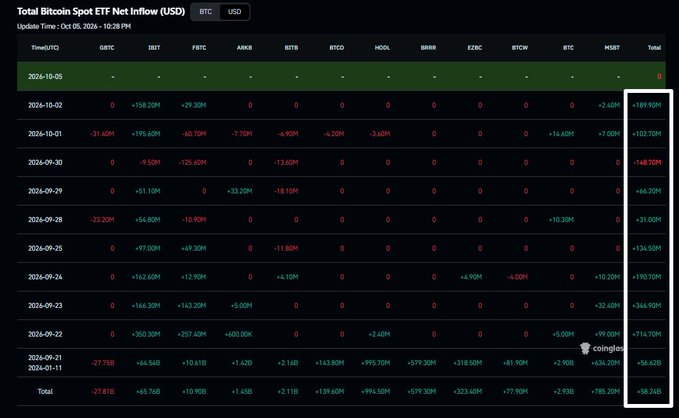679x418 pixels.
Task: Click the +14.60M BTC value
Action: point(561,134)
